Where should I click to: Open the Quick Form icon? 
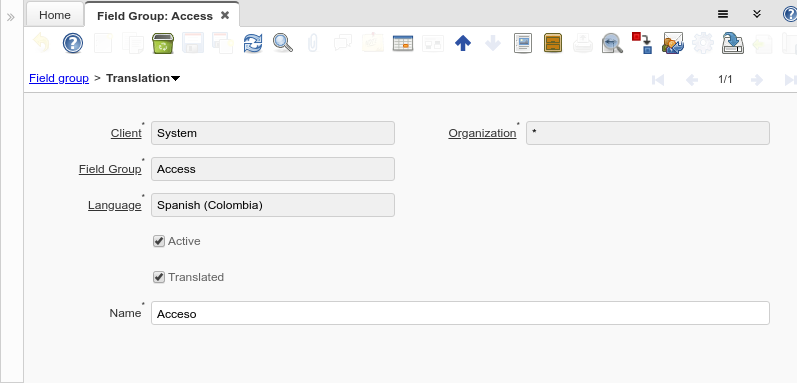coord(433,43)
